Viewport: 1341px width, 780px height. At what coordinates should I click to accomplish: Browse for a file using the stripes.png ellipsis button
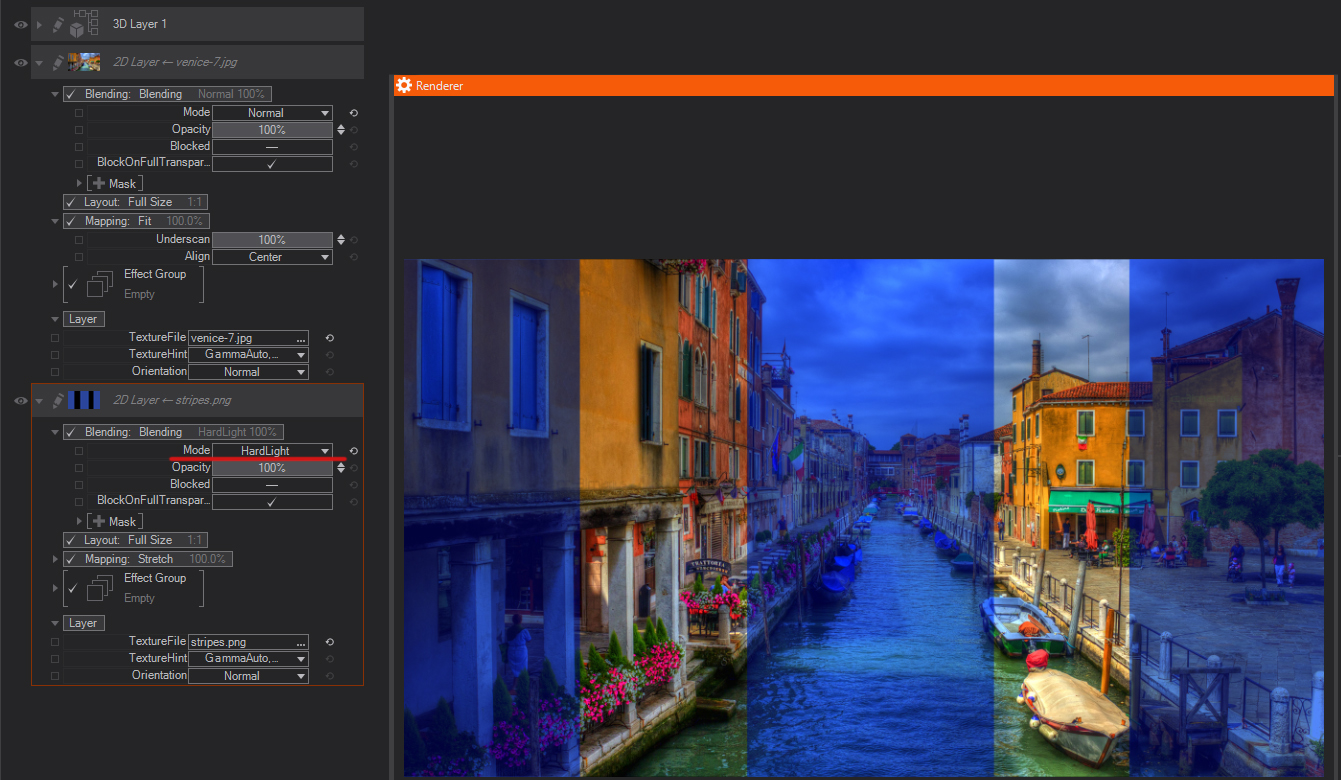(300, 642)
